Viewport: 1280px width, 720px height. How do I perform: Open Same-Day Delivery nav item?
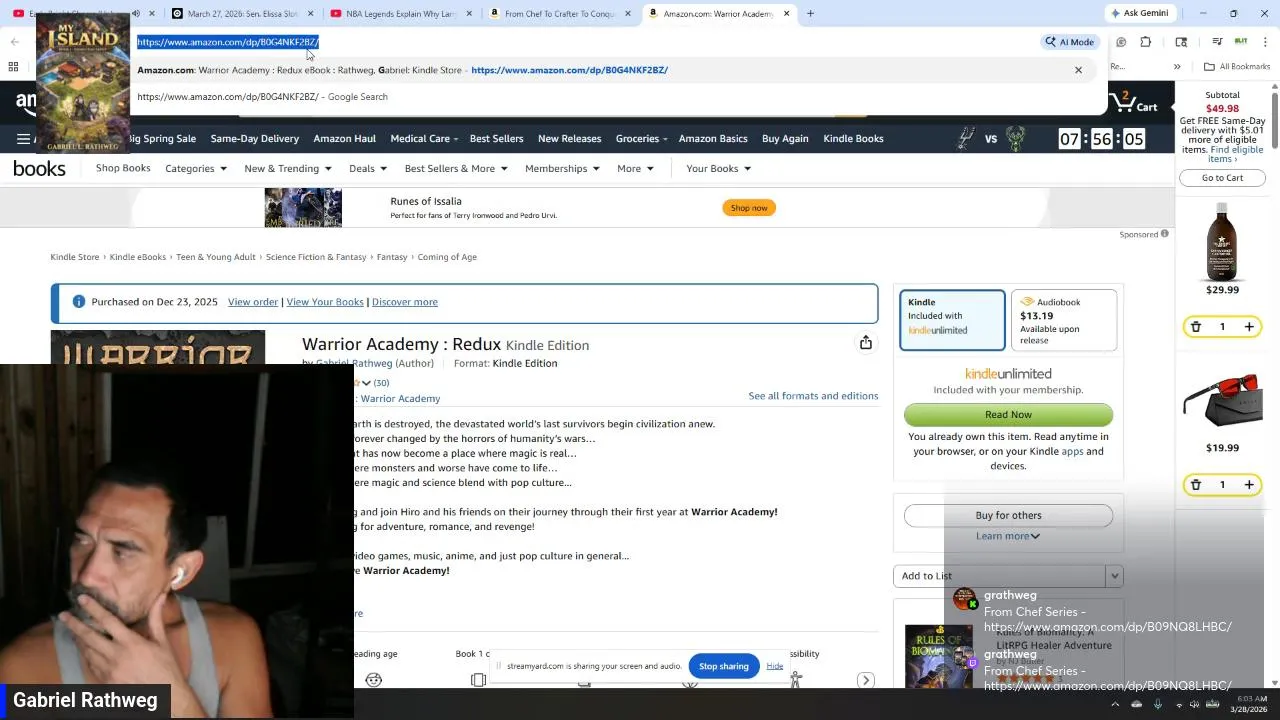click(x=255, y=139)
